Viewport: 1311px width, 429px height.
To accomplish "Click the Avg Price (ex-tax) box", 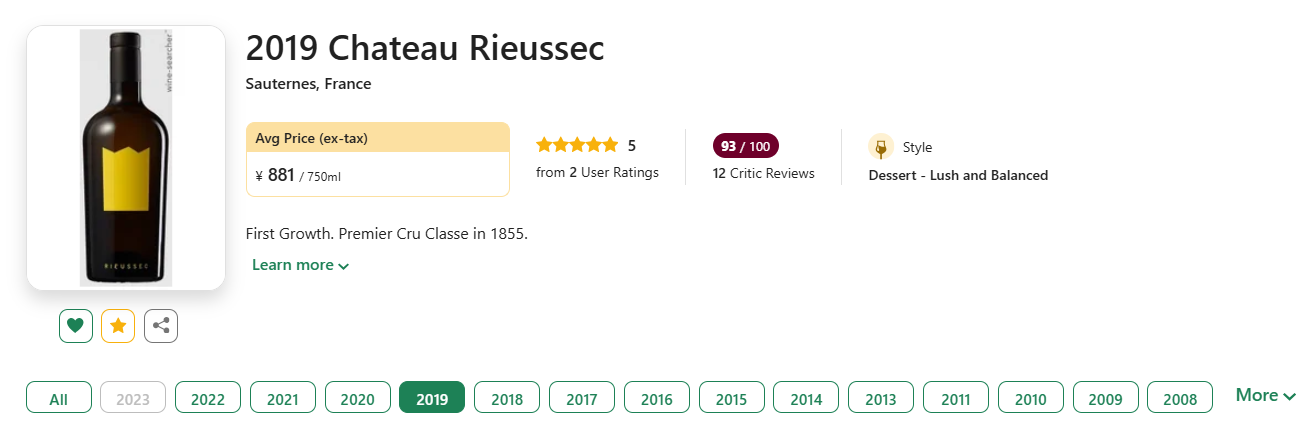I will (377, 160).
